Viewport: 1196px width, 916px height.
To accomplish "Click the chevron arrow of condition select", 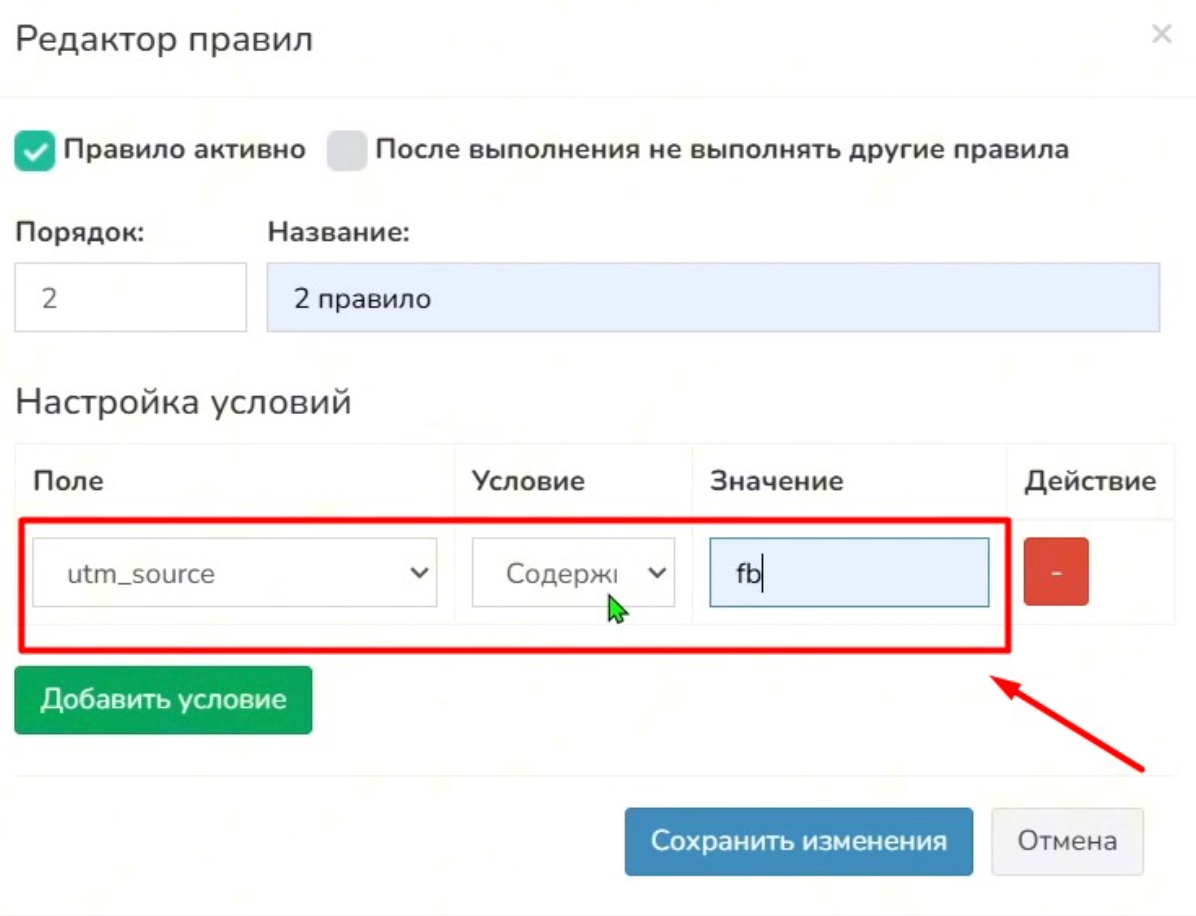I will coord(657,573).
